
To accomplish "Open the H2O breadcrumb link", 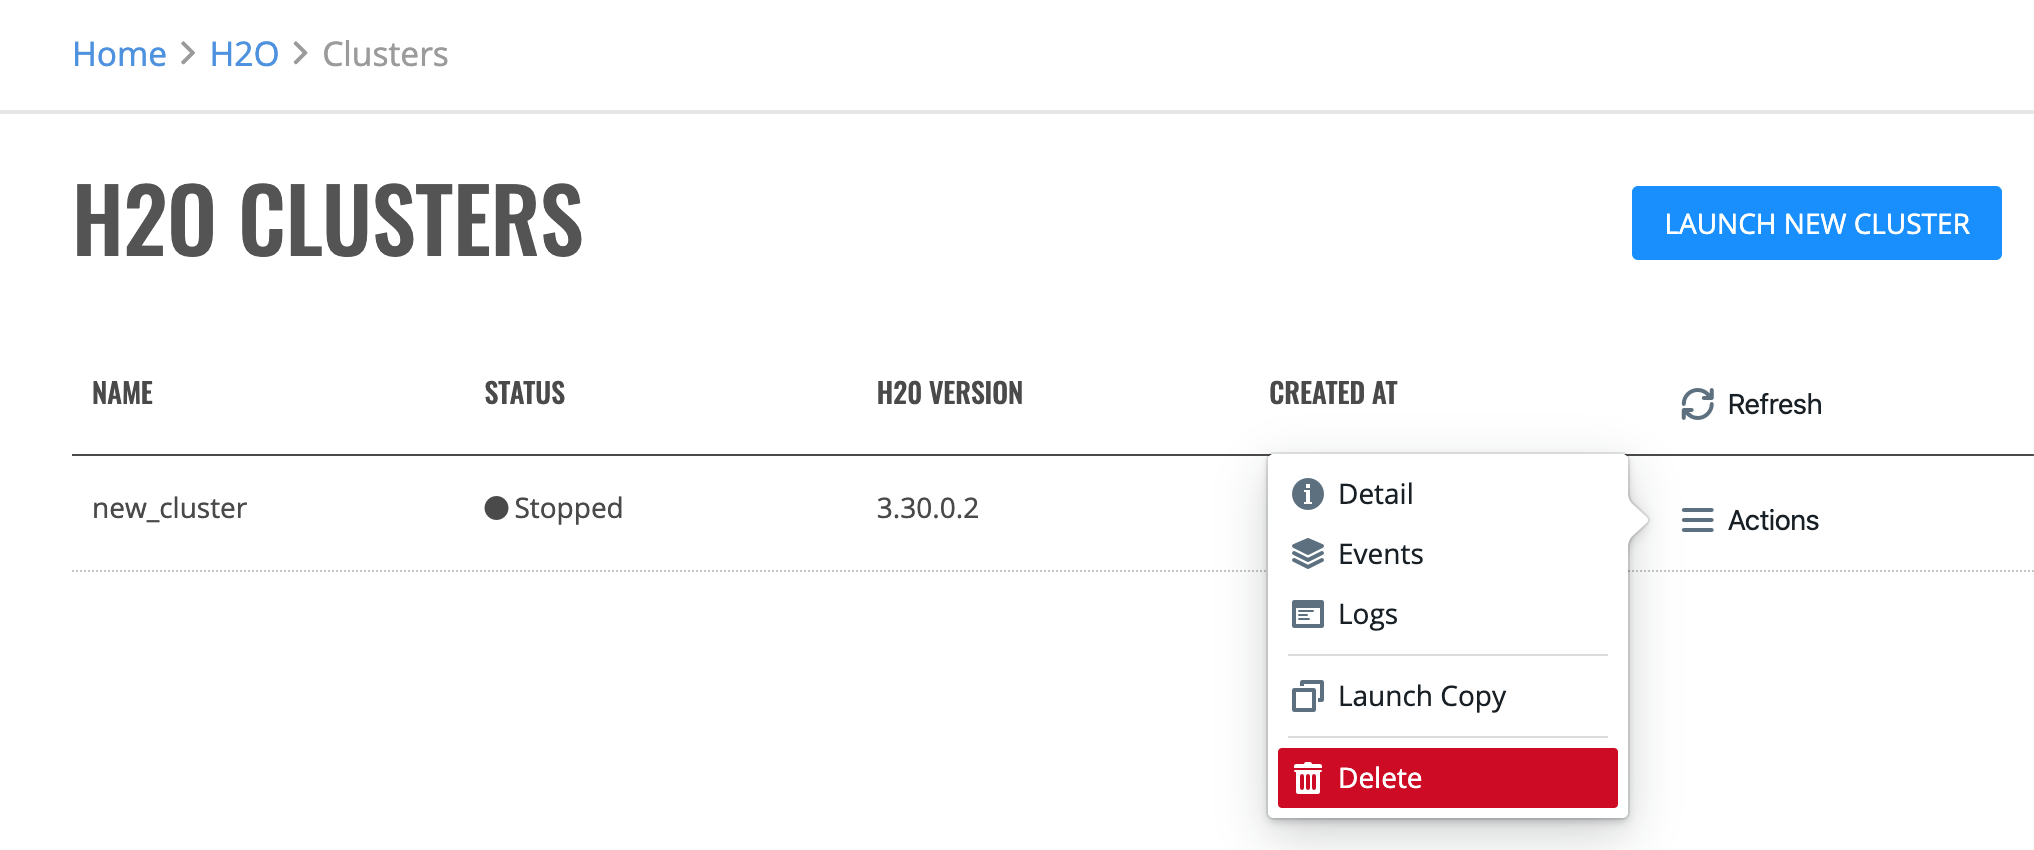I will point(244,54).
